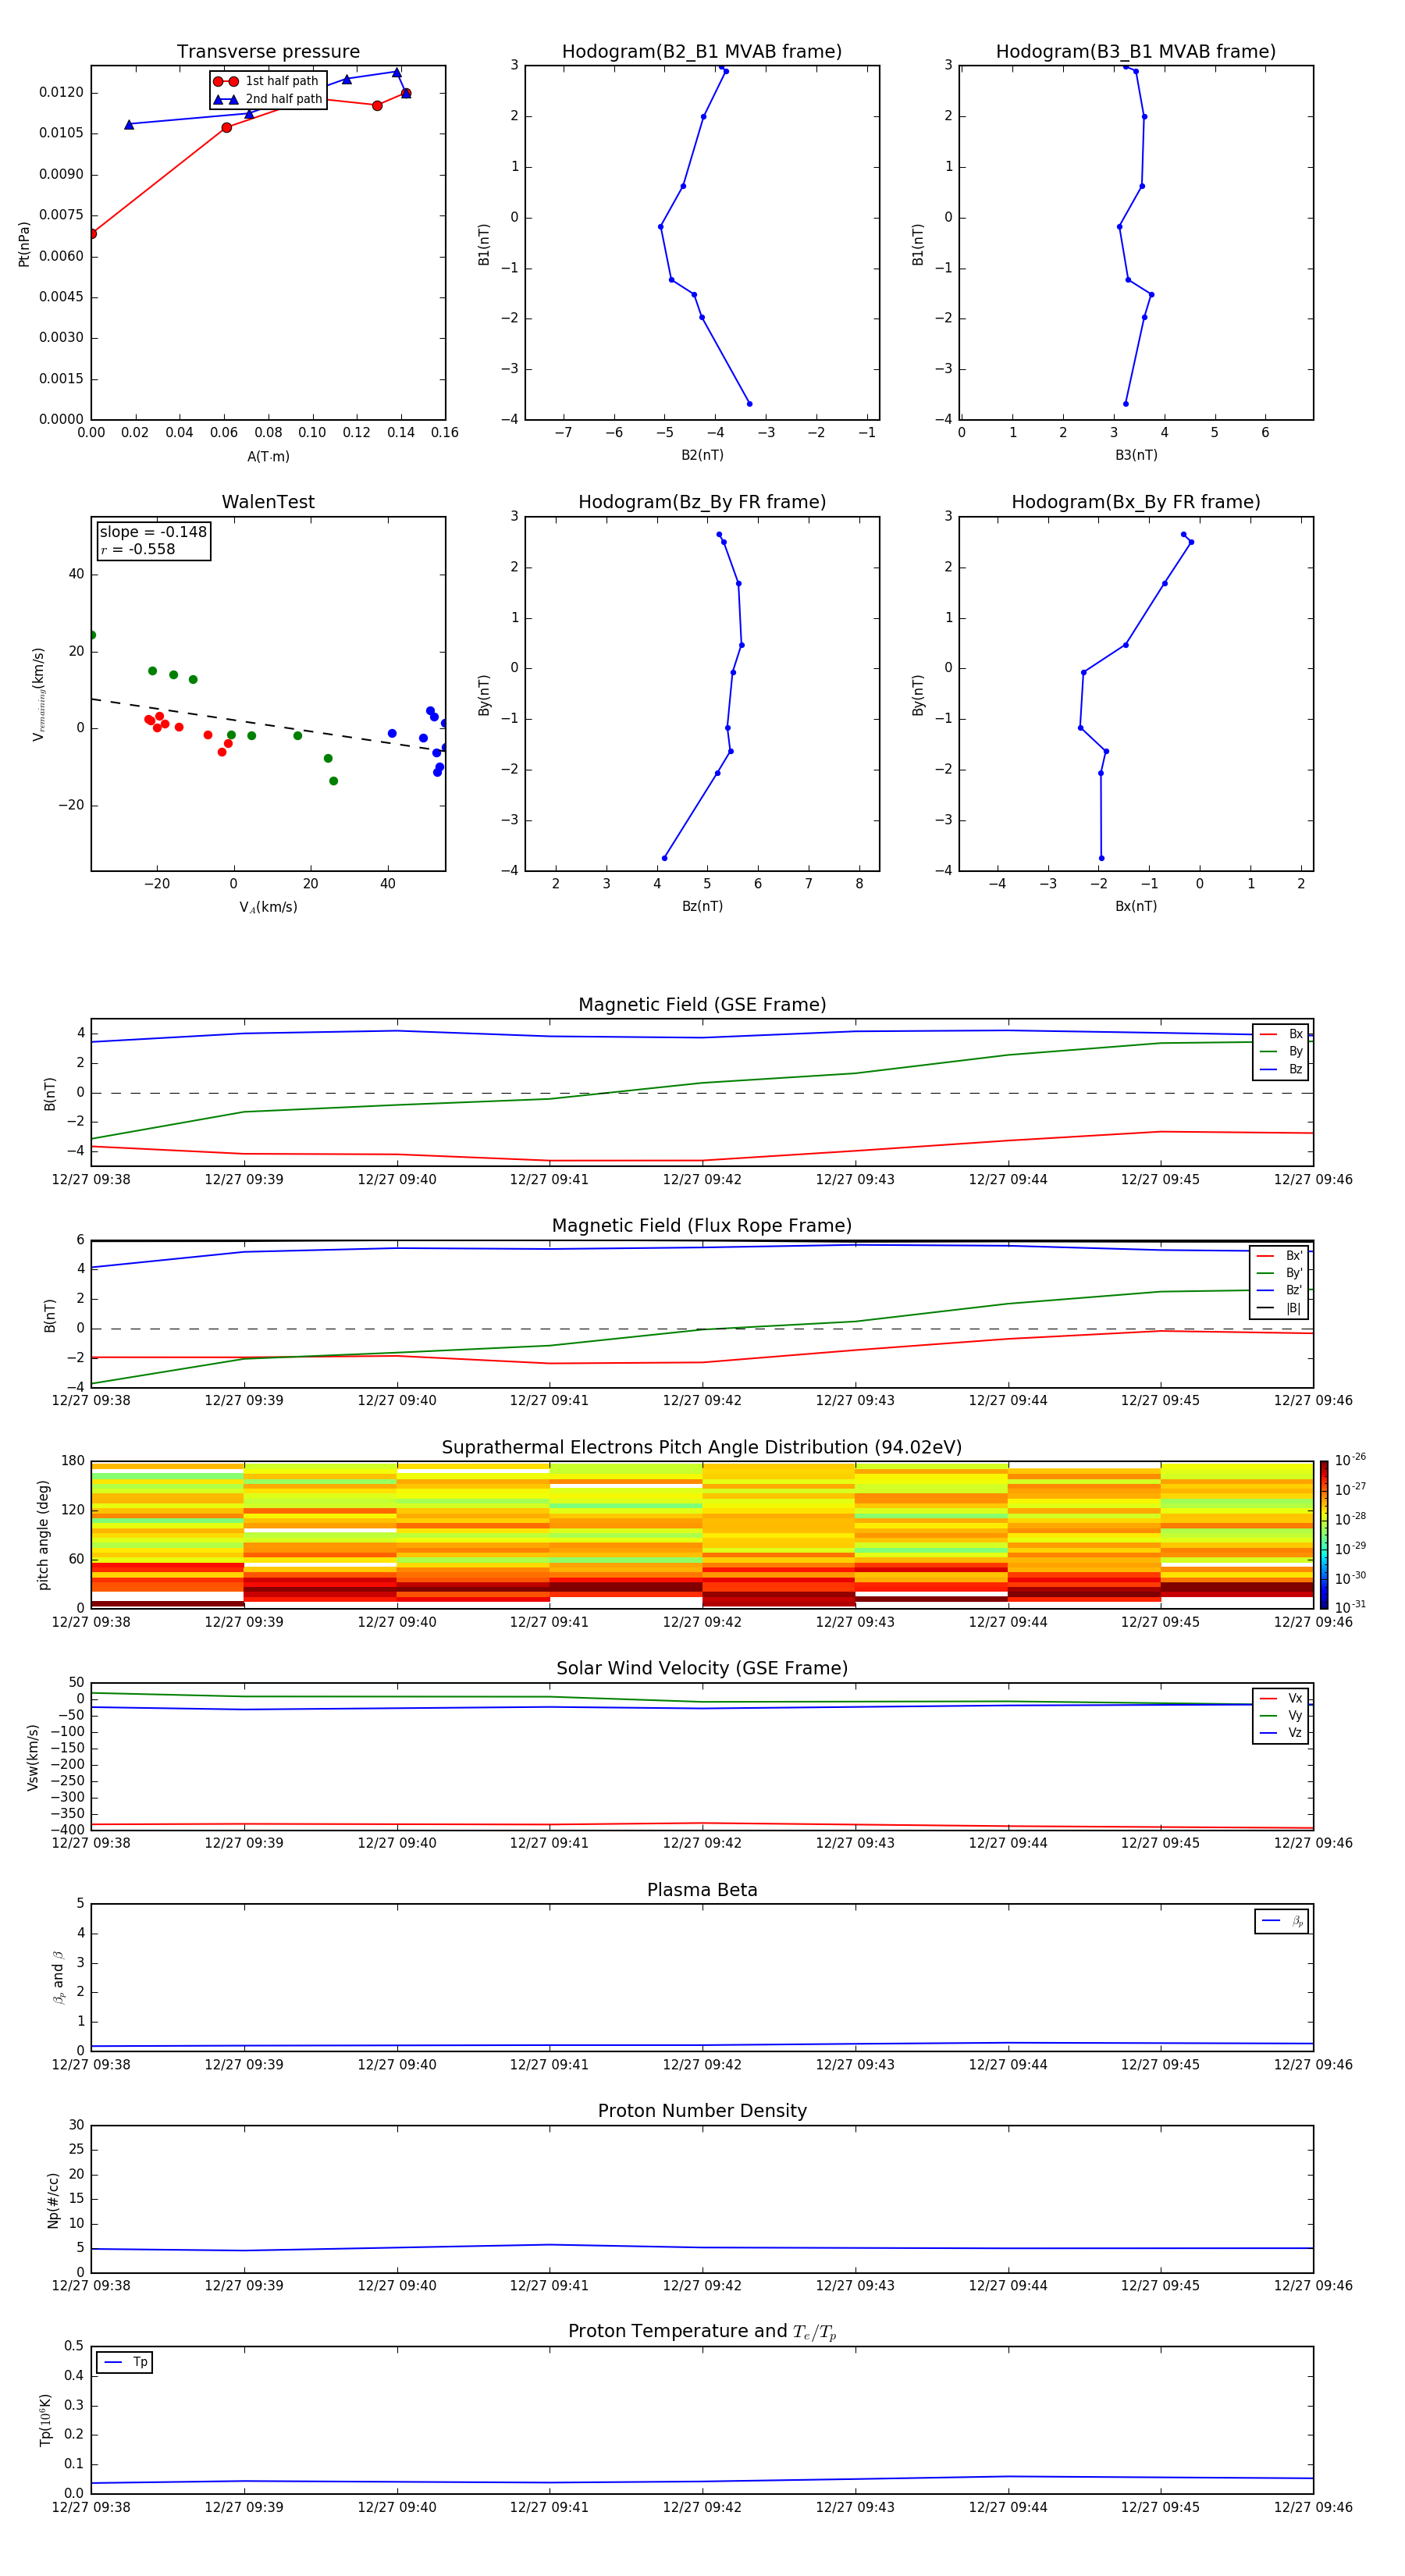Click the Hodogram(B2_B1 MVAB frame) title

pos(702,52)
